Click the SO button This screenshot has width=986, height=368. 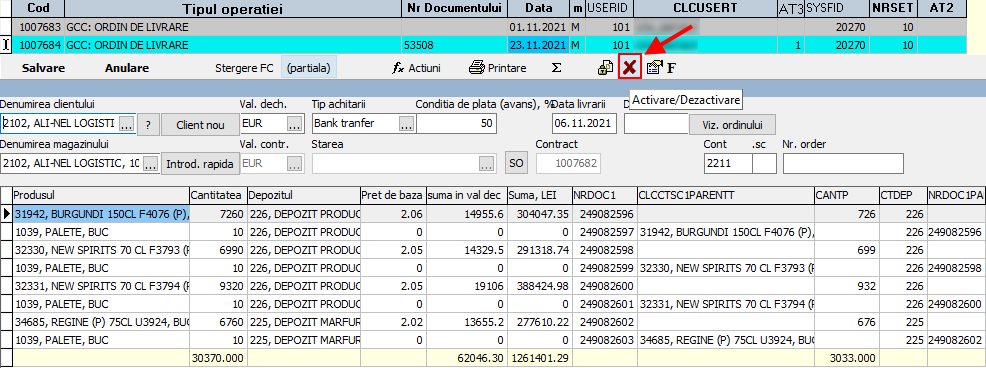pos(516,164)
